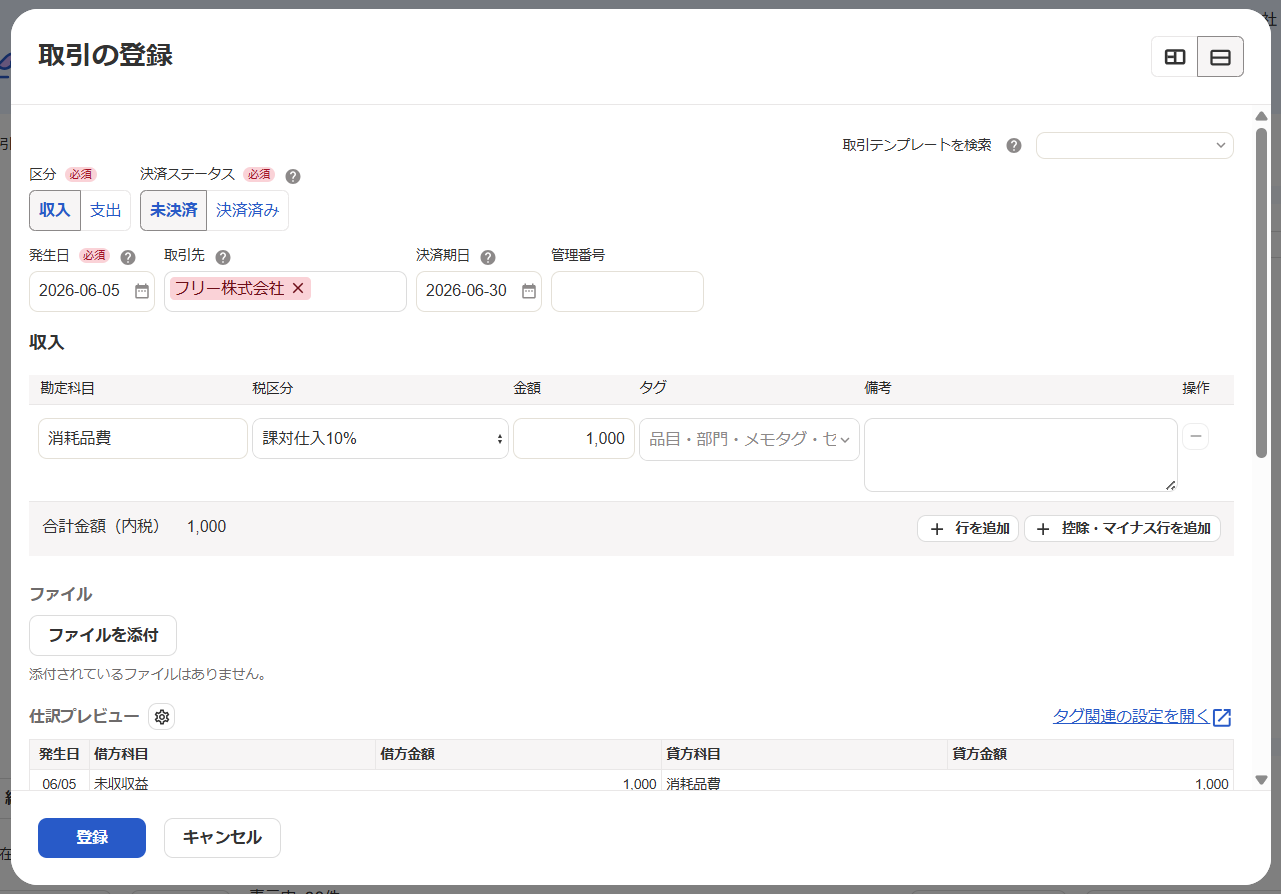Click 勘定科目 field 消耗品費

[143, 438]
